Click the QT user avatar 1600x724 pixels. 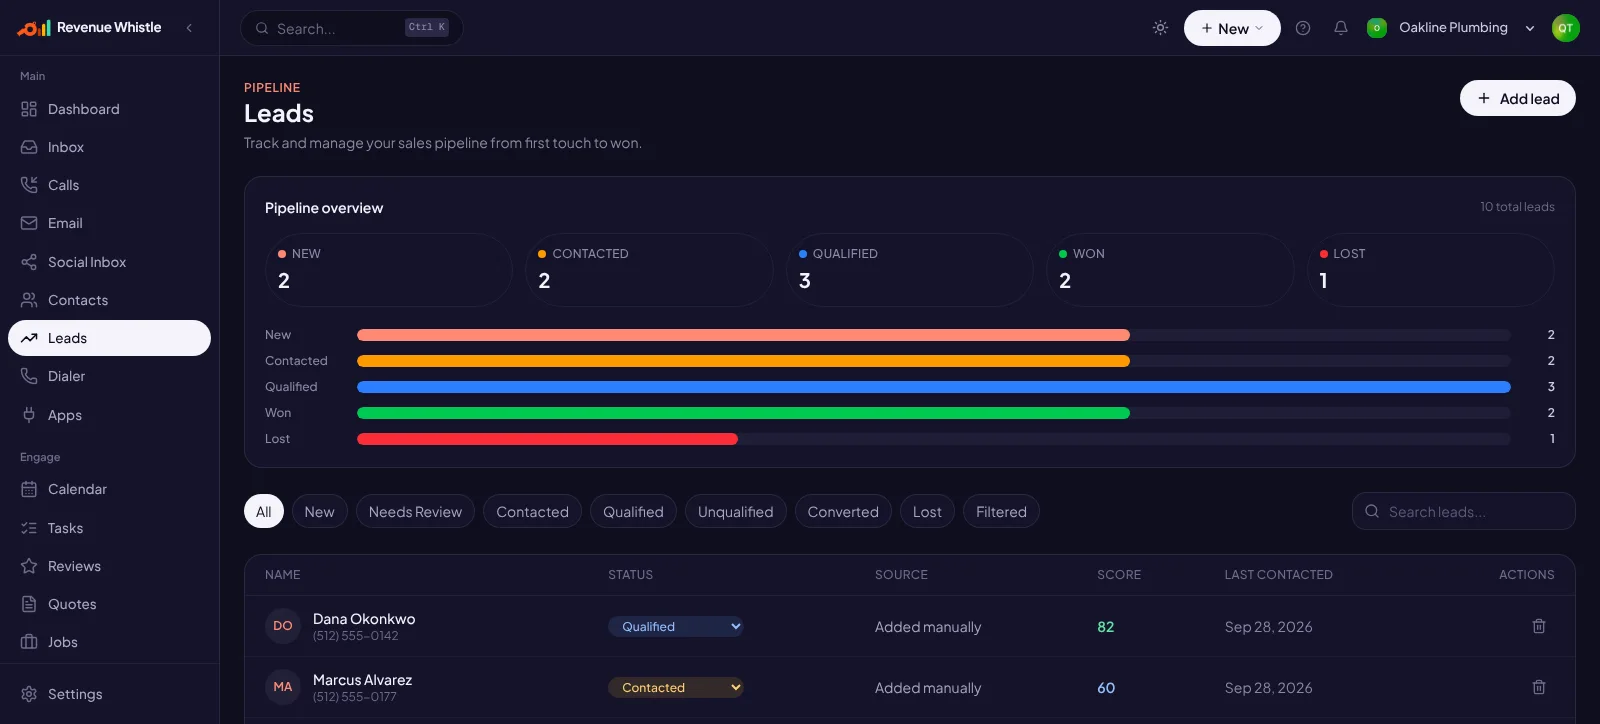[x=1565, y=28]
